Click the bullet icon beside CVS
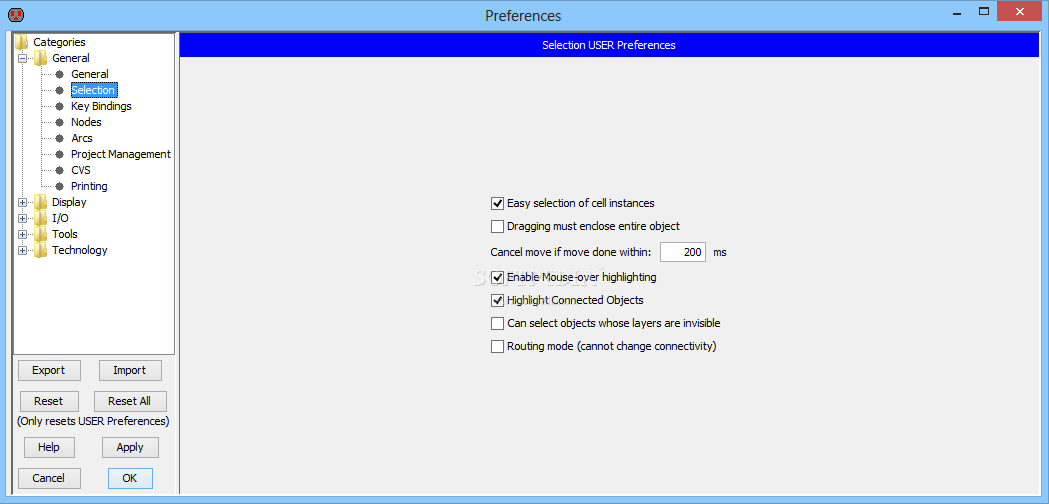 (x=60, y=171)
